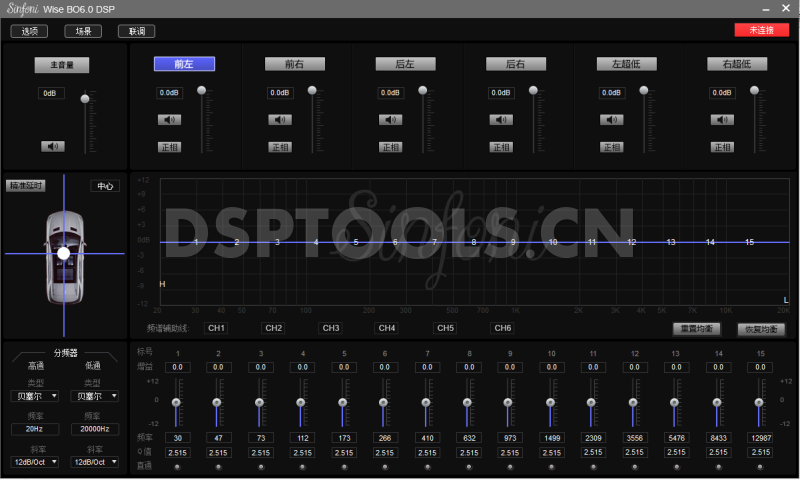Click the red 未连接 connection button
800x480 pixels.
tap(762, 30)
